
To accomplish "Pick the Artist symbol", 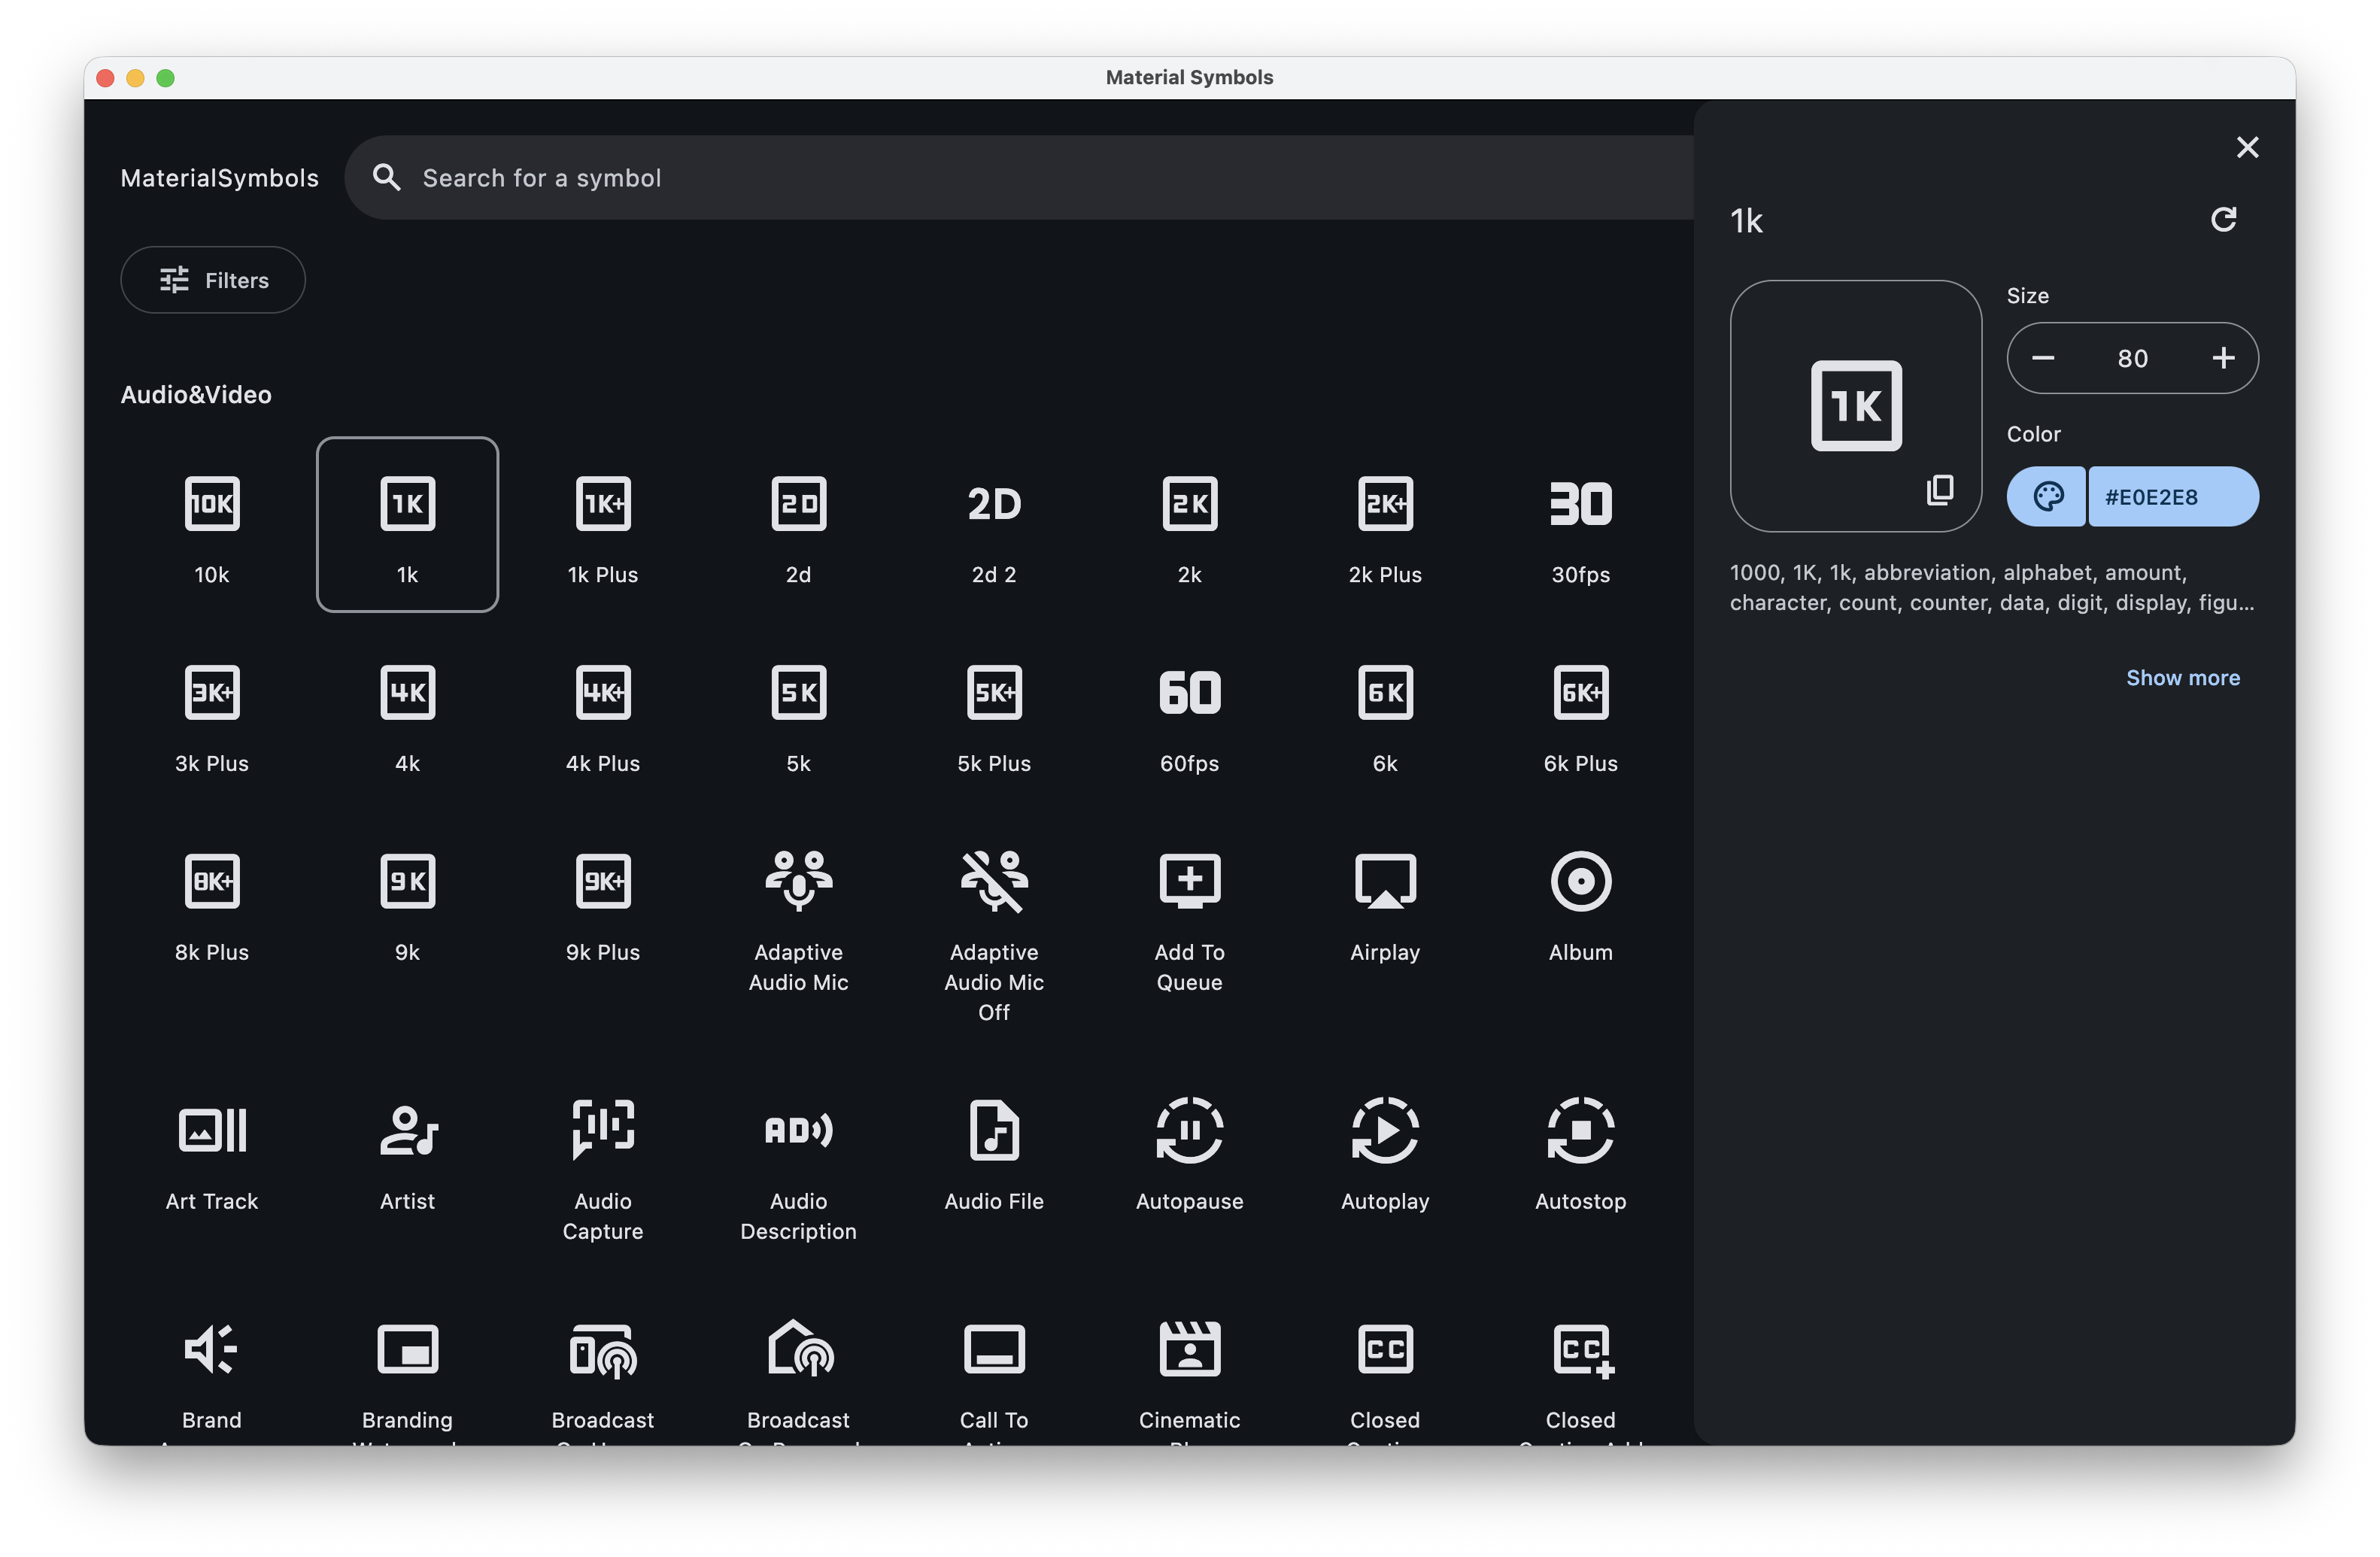I will coord(407,1152).
